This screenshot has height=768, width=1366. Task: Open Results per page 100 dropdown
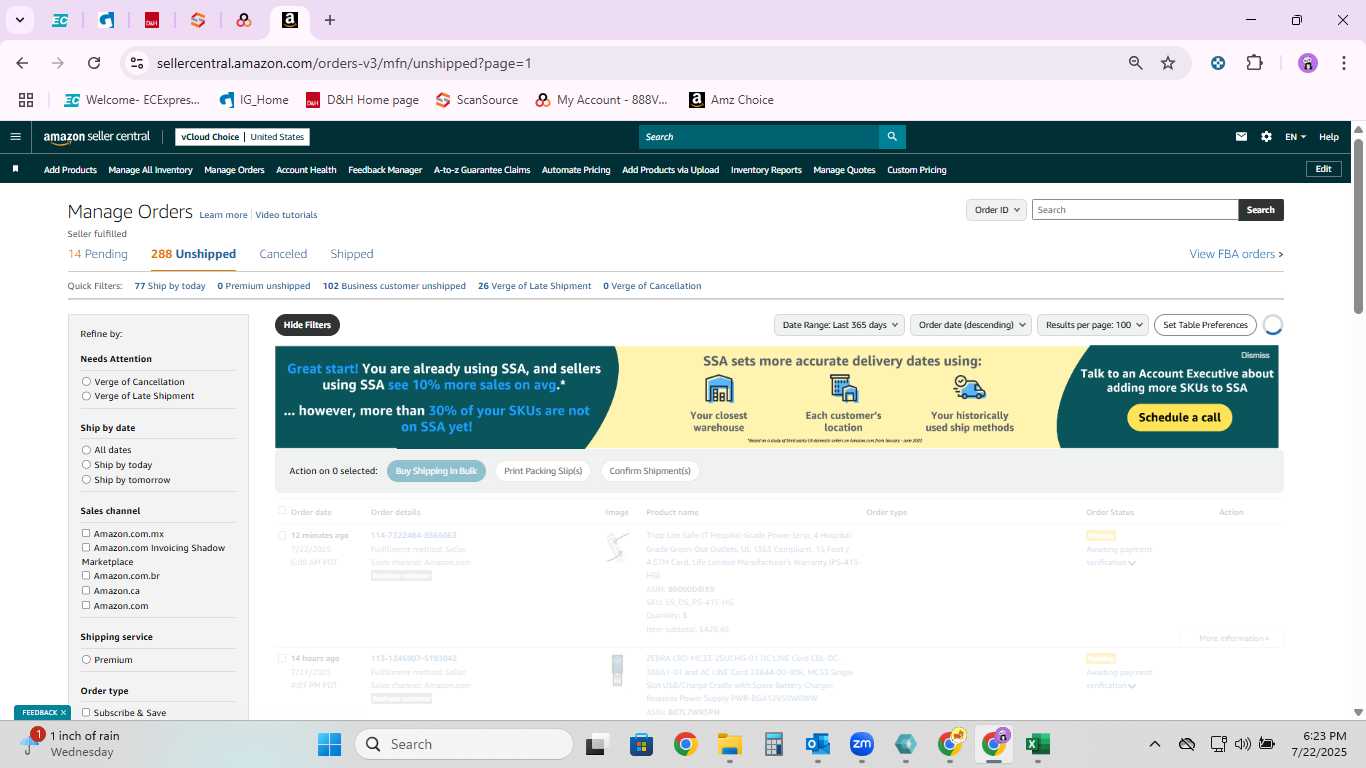pyautogui.click(x=1093, y=325)
